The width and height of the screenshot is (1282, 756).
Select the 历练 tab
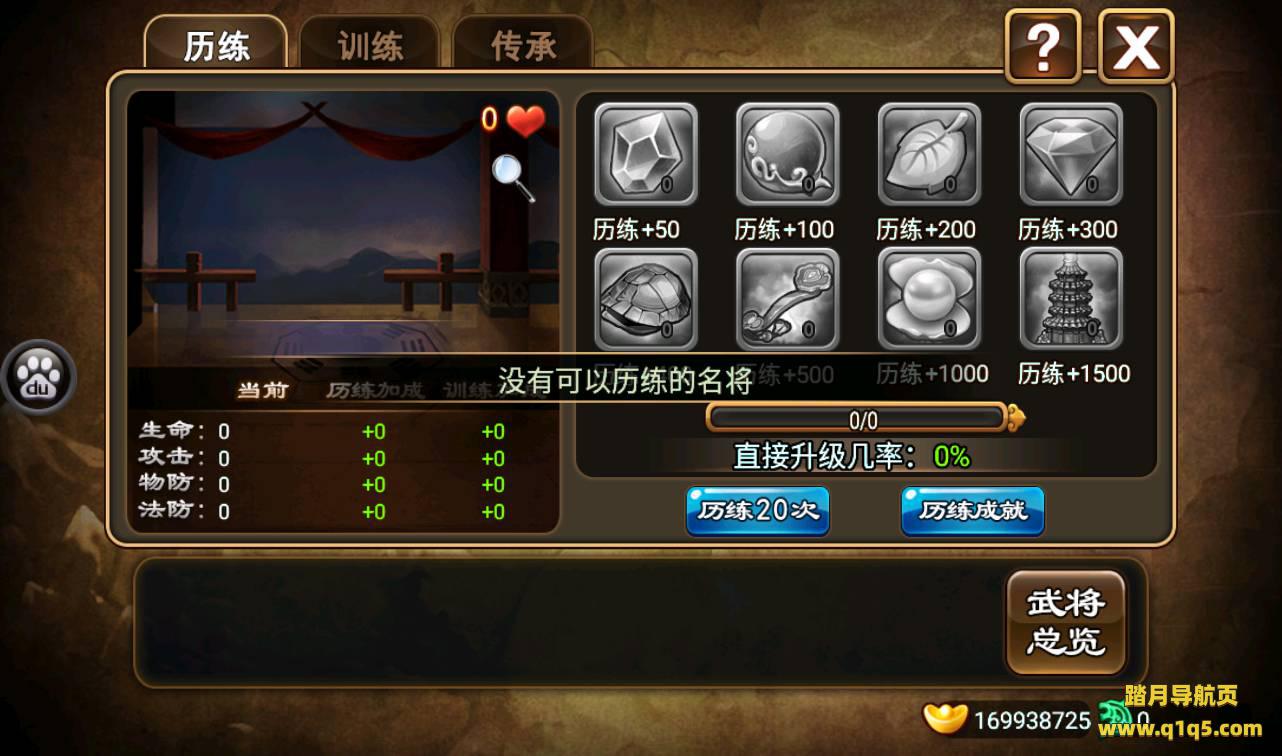[x=216, y=45]
